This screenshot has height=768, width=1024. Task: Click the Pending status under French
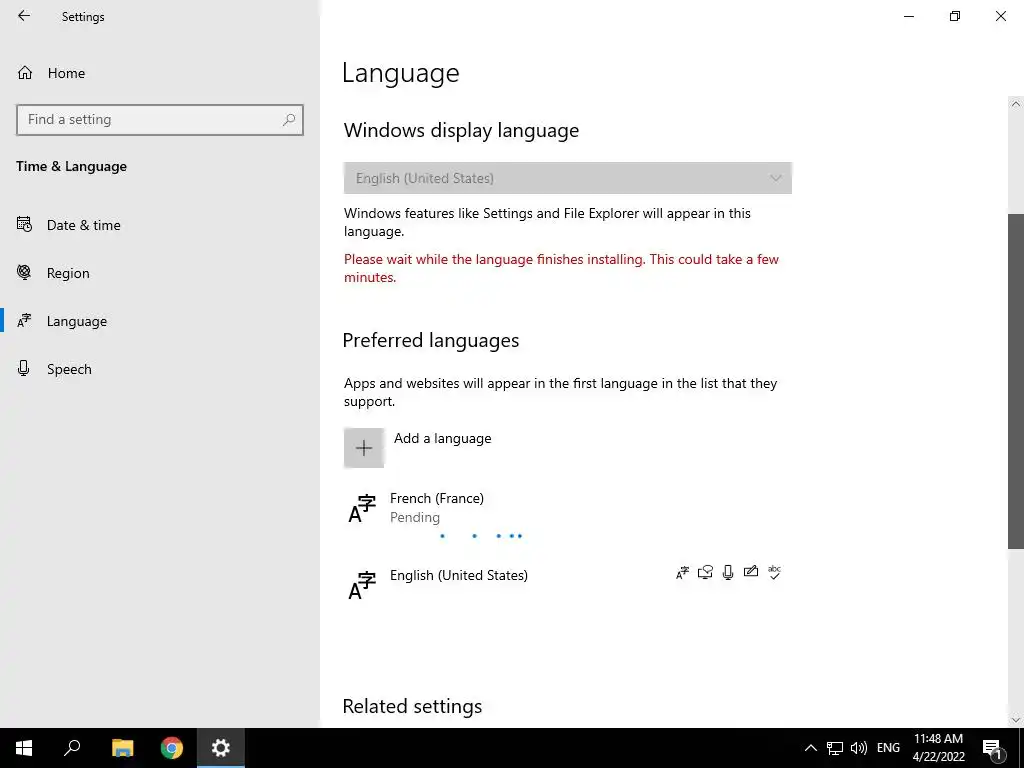point(415,517)
